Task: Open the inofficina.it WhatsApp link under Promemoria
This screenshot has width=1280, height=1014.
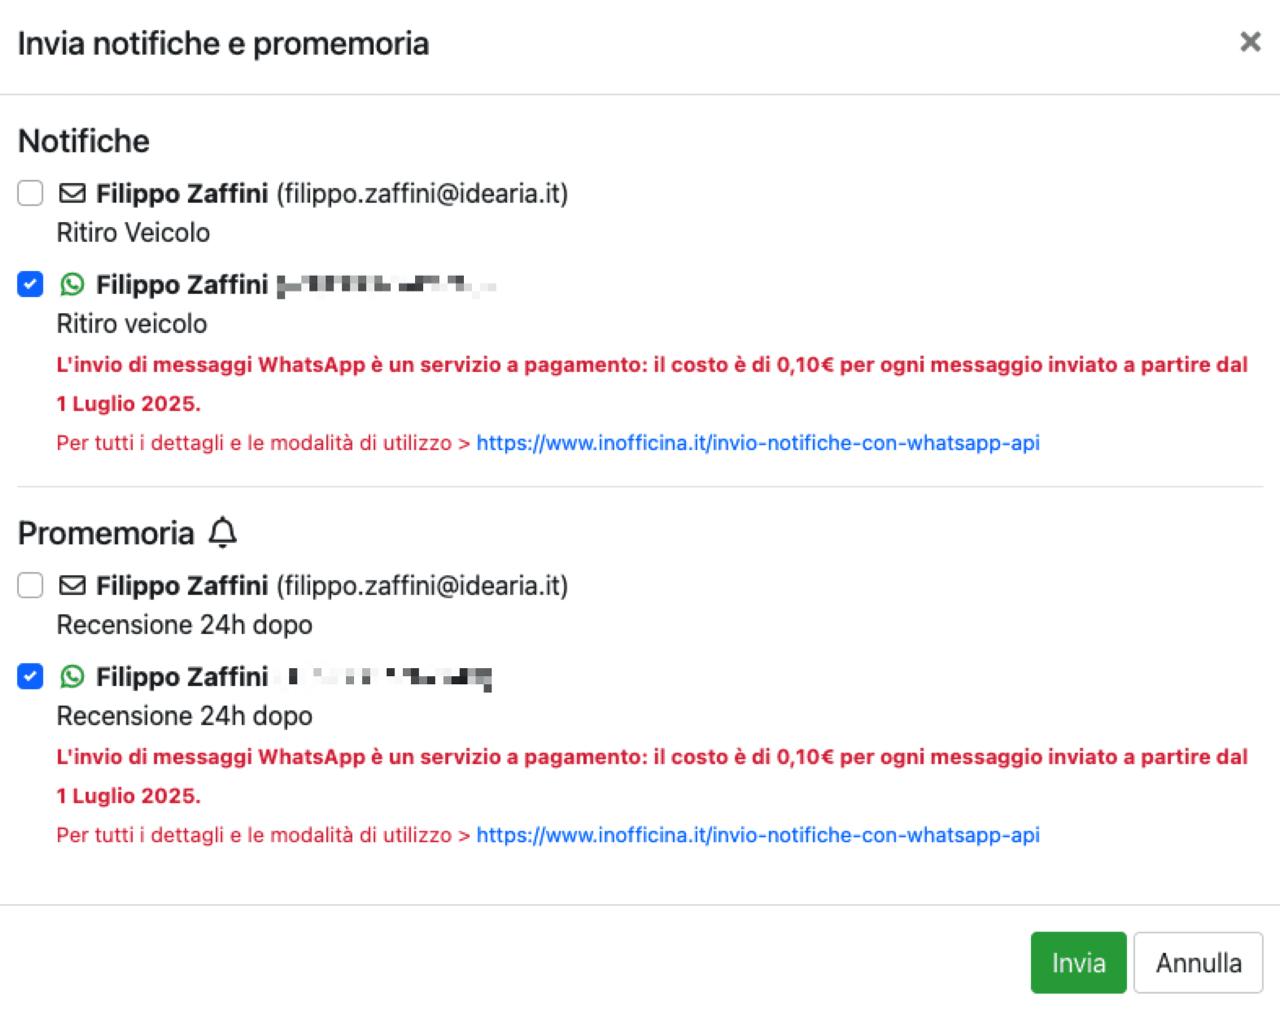Action: click(x=757, y=835)
